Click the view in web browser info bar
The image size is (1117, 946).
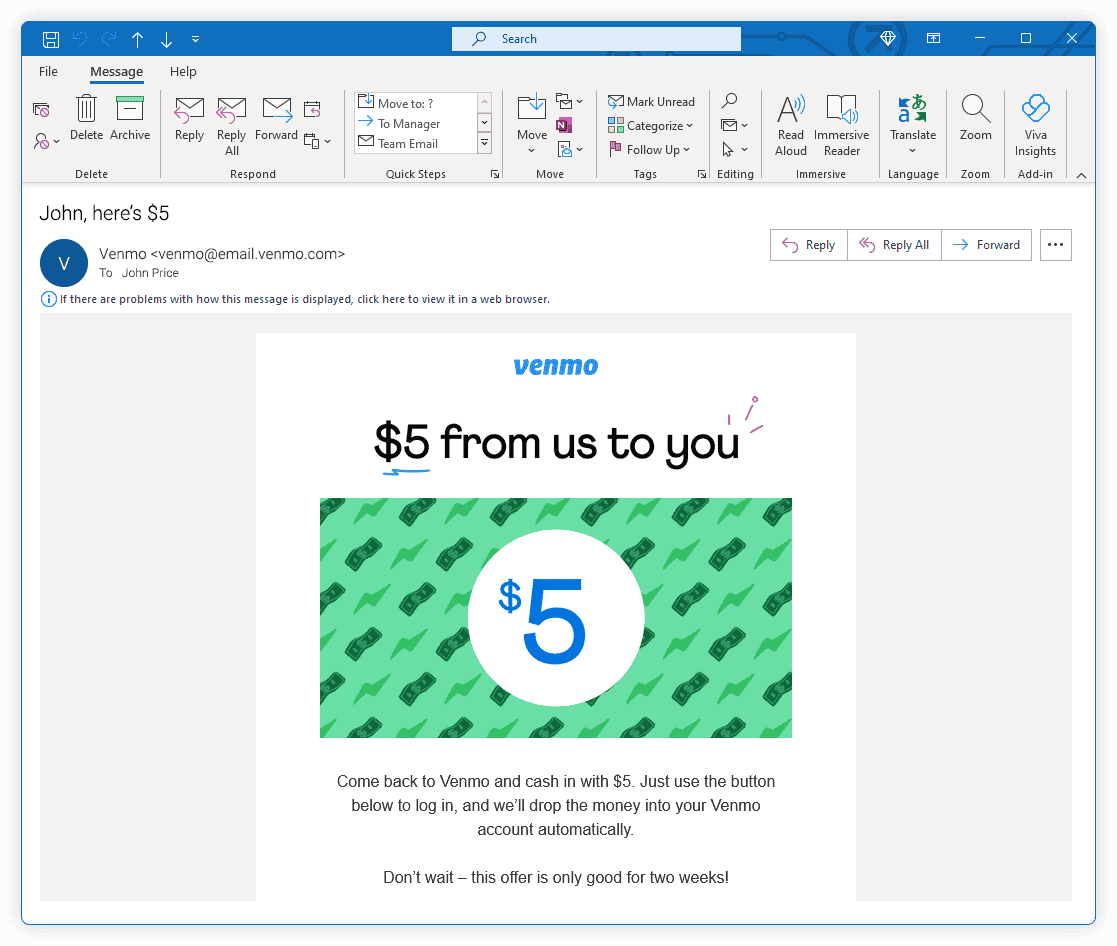[305, 299]
